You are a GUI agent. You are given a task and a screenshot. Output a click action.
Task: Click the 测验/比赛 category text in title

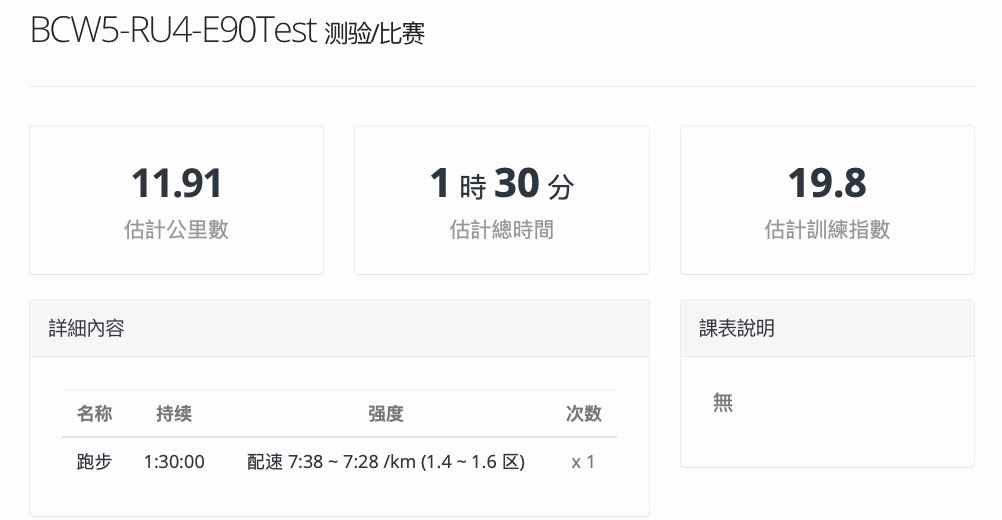[x=374, y=33]
